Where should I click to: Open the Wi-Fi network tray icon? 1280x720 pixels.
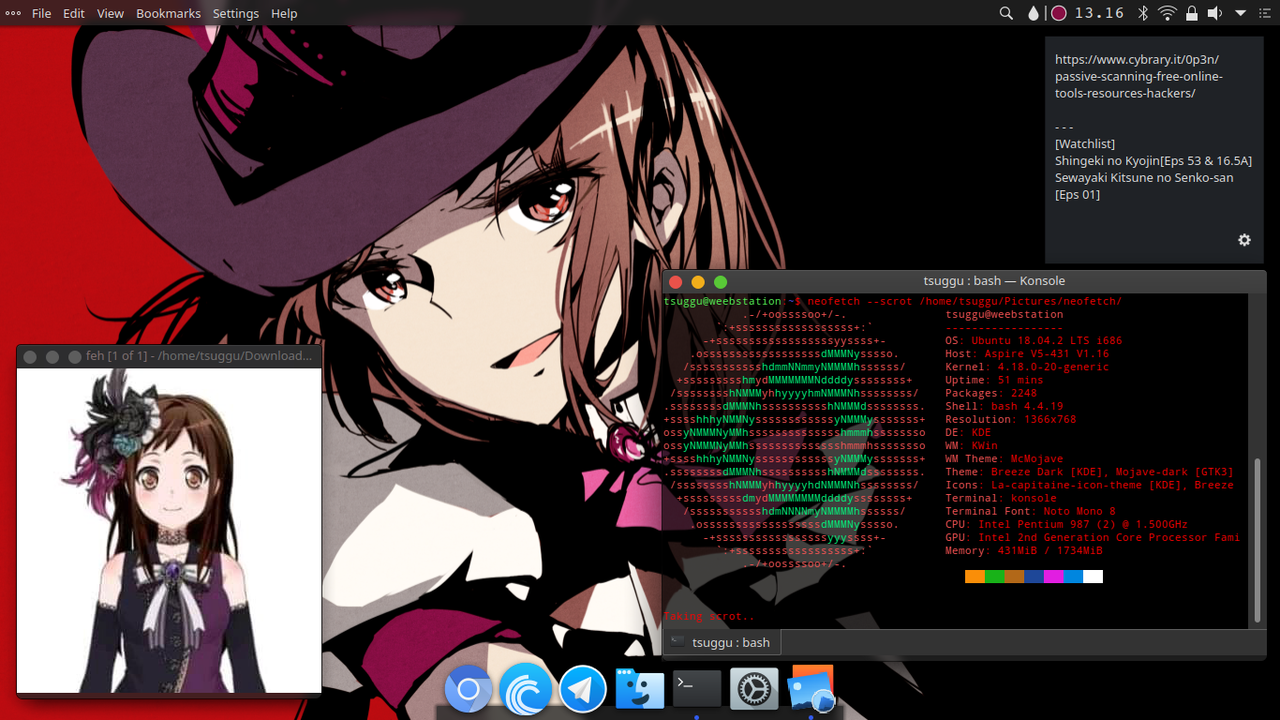pyautogui.click(x=1167, y=13)
